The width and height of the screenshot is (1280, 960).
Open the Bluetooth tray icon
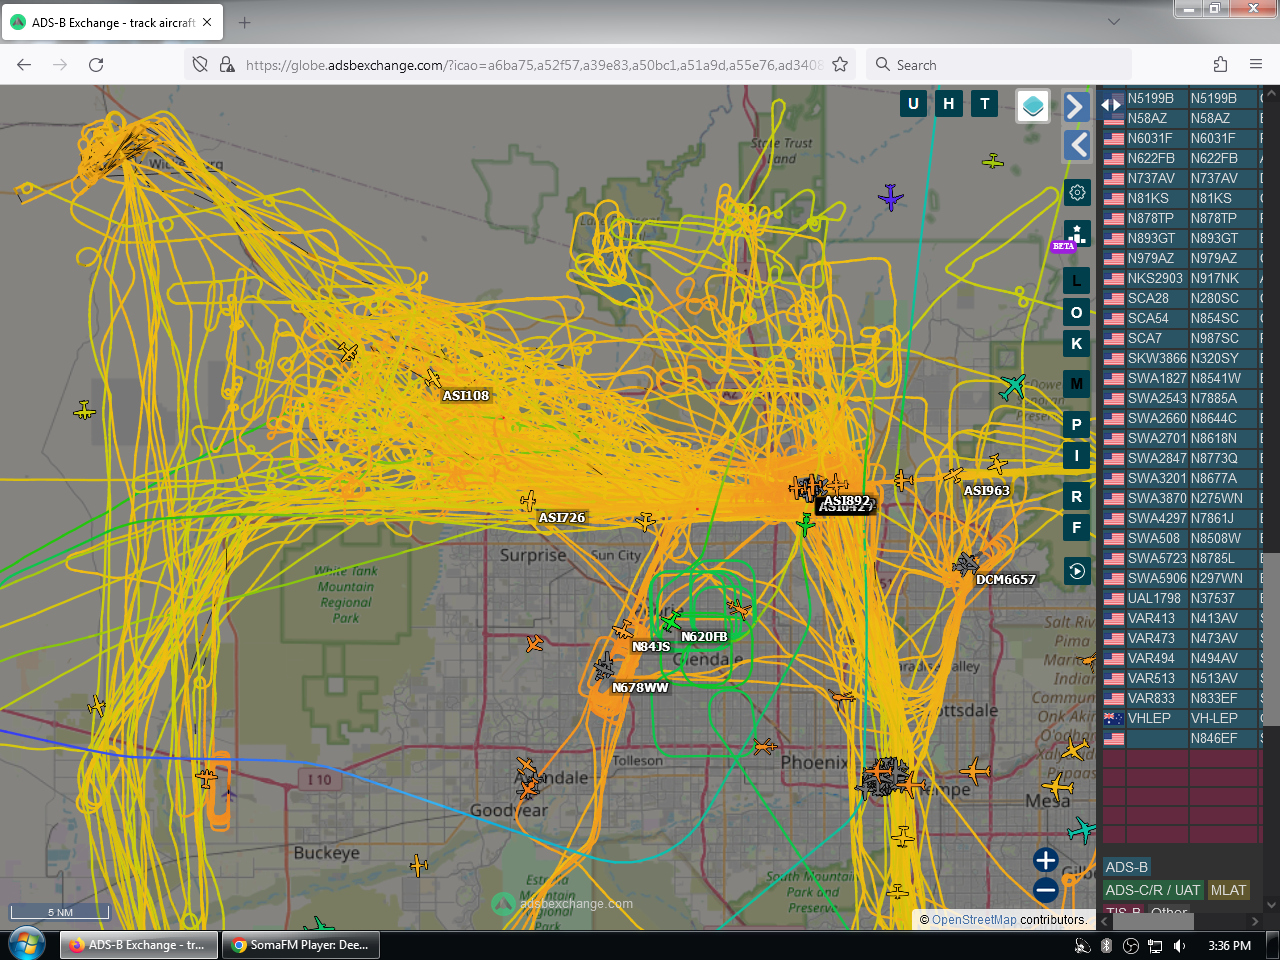coord(1106,945)
